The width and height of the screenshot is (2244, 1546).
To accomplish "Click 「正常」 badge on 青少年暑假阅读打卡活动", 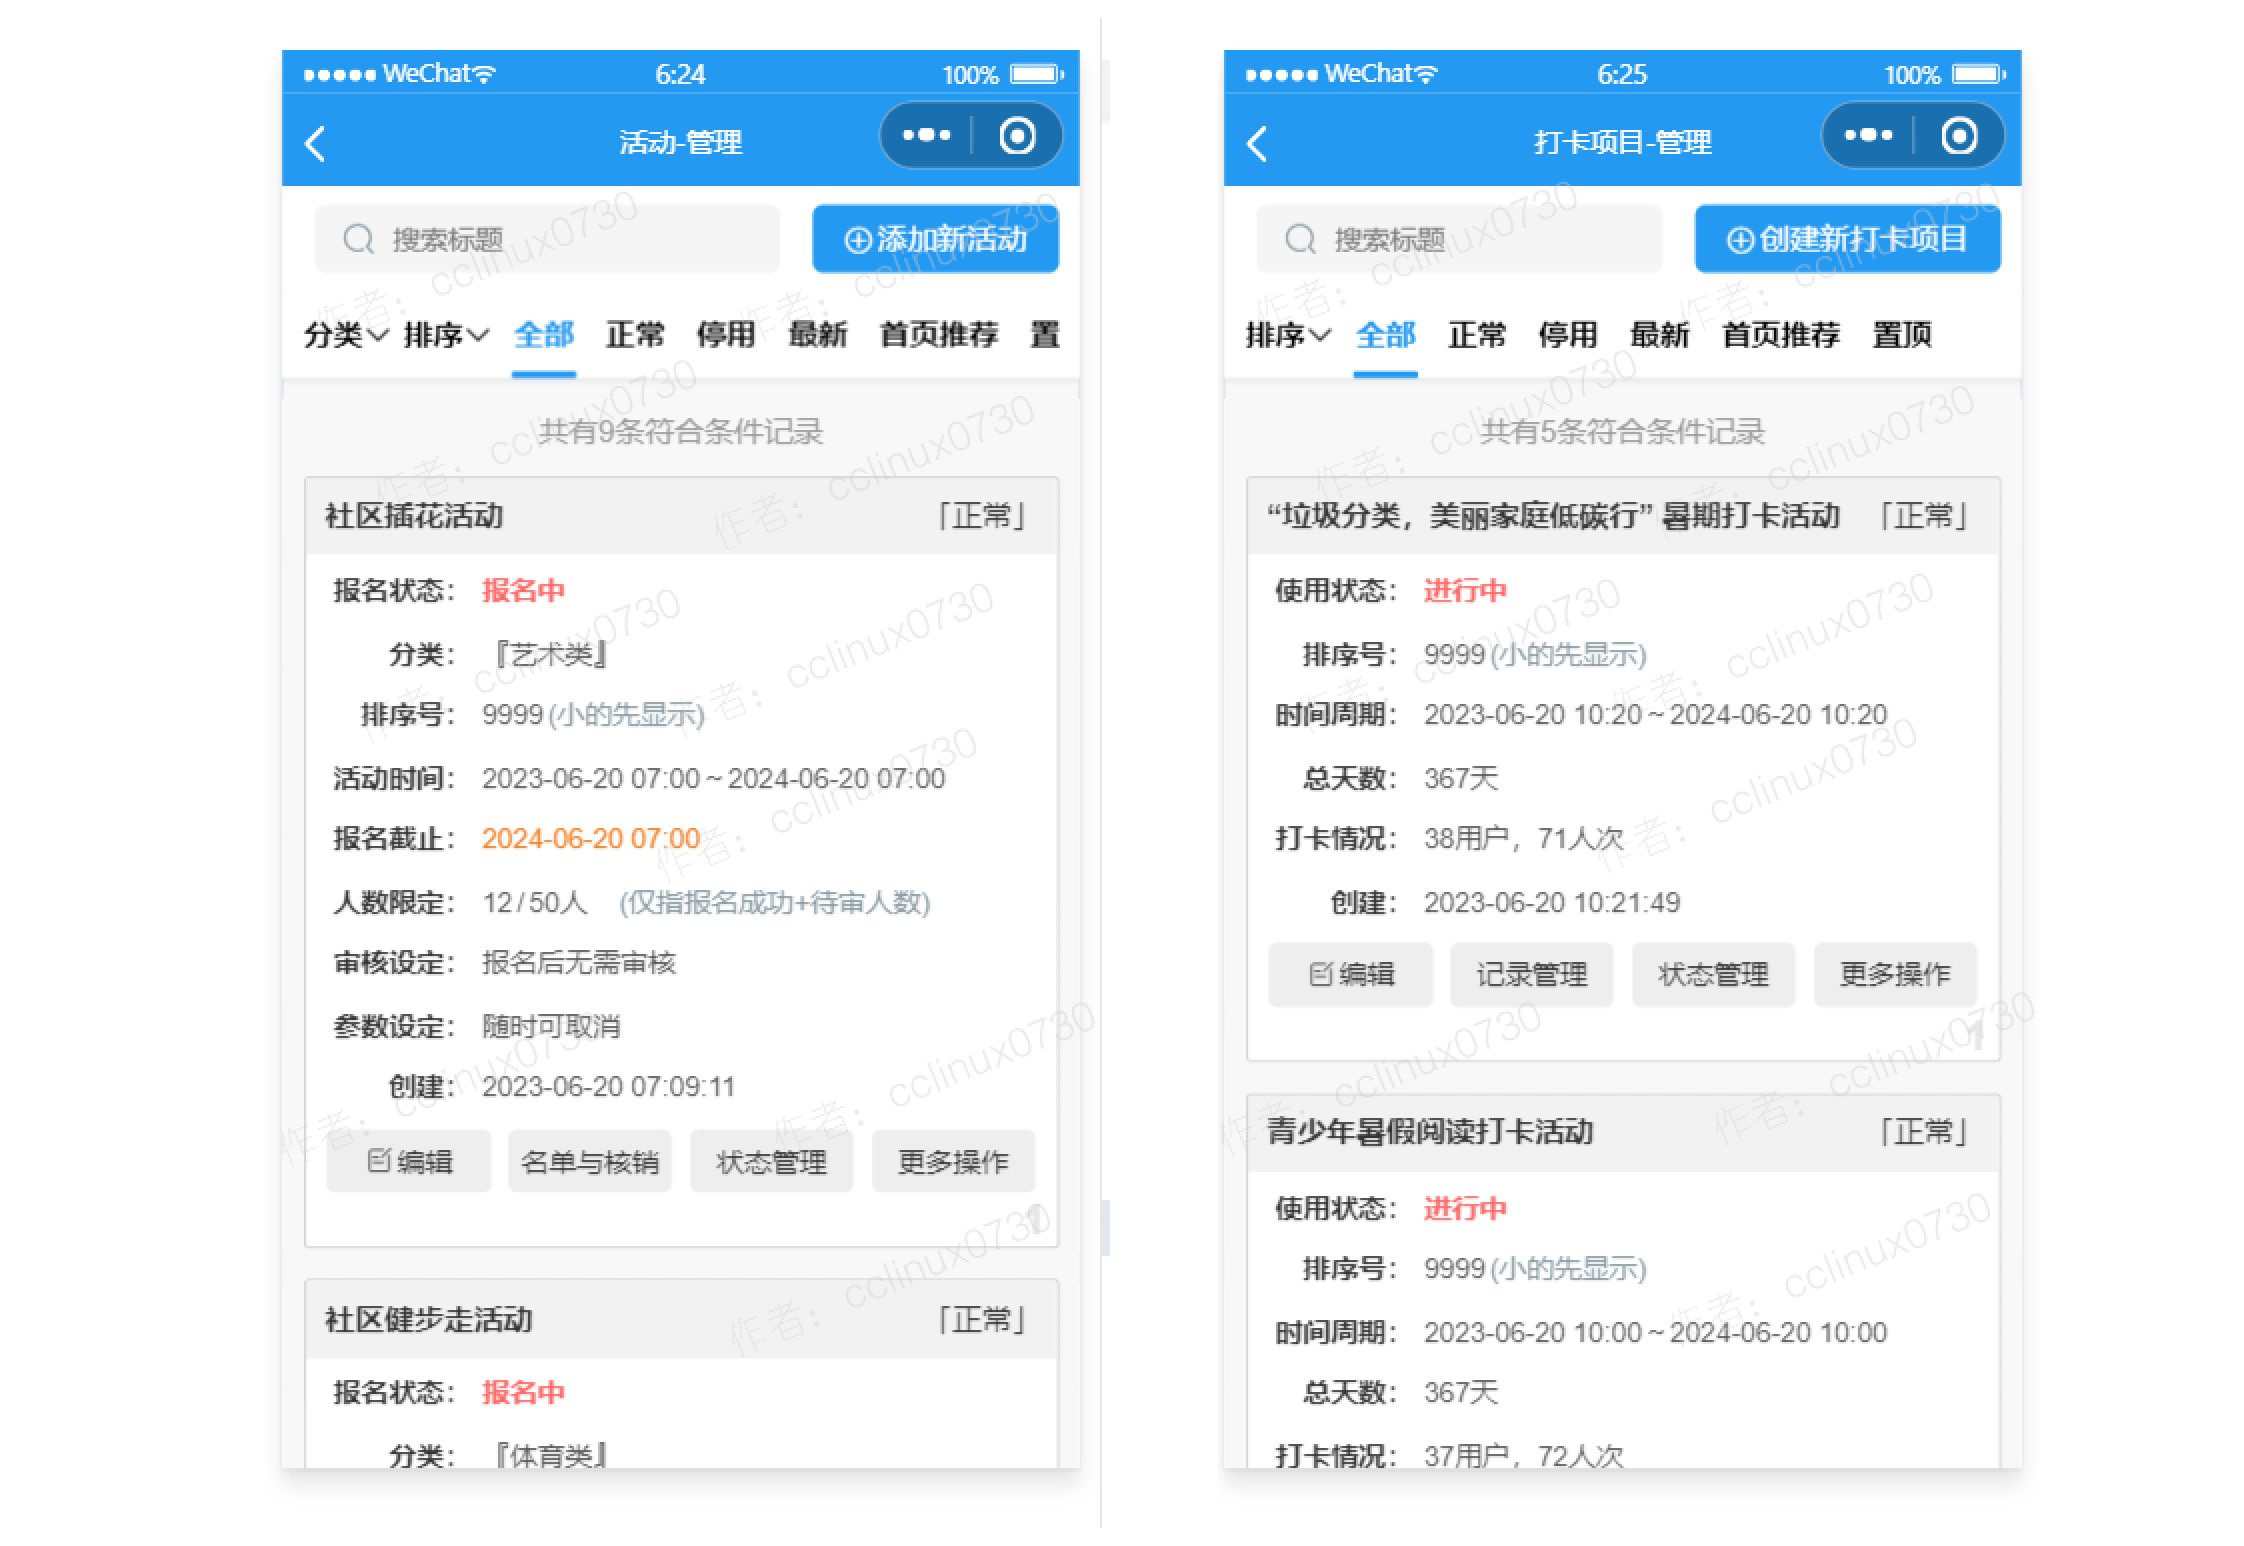I will (x=1923, y=1132).
